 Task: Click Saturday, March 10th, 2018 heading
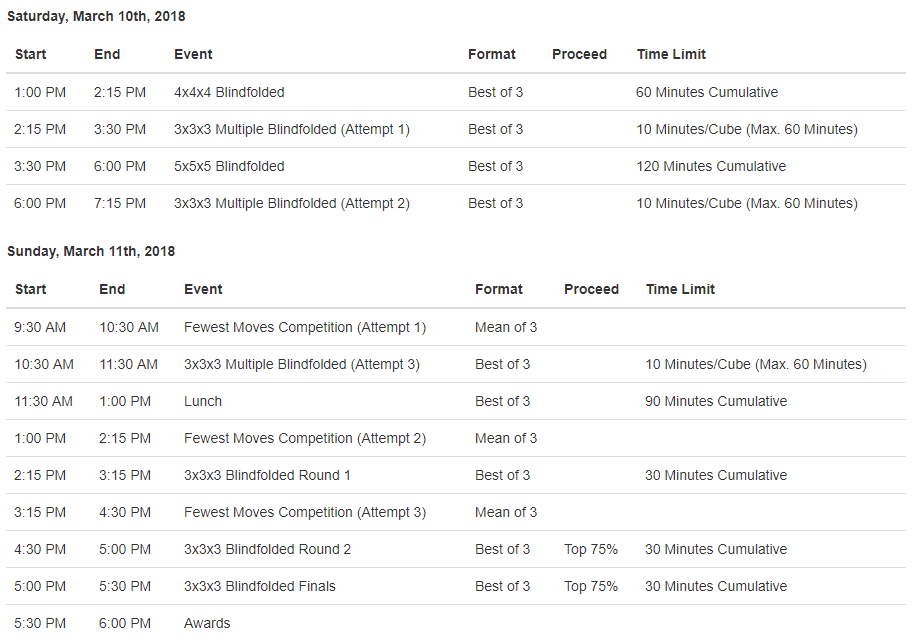[96, 16]
